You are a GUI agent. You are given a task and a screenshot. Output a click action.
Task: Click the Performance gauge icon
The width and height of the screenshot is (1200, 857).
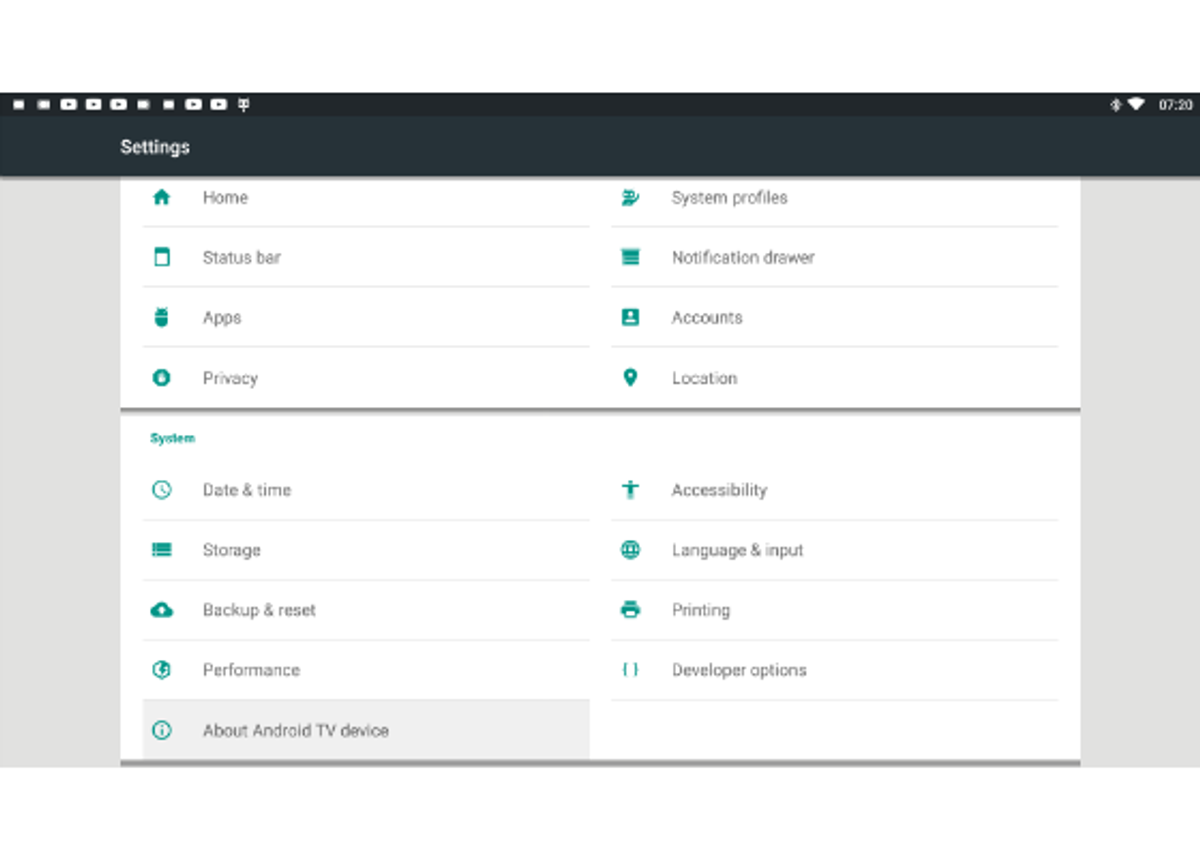161,670
